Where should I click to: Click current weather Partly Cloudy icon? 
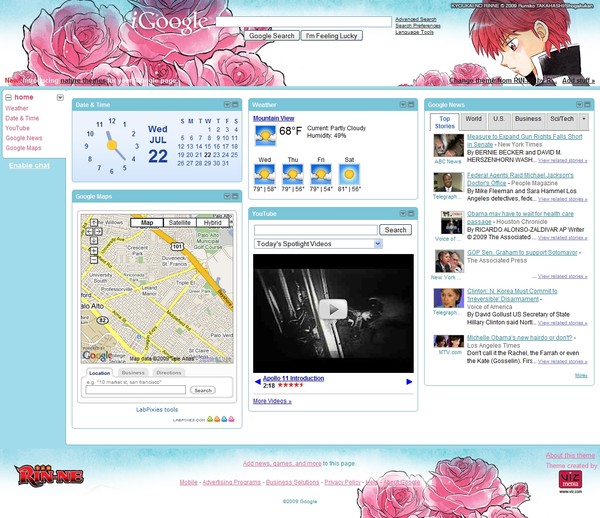265,135
